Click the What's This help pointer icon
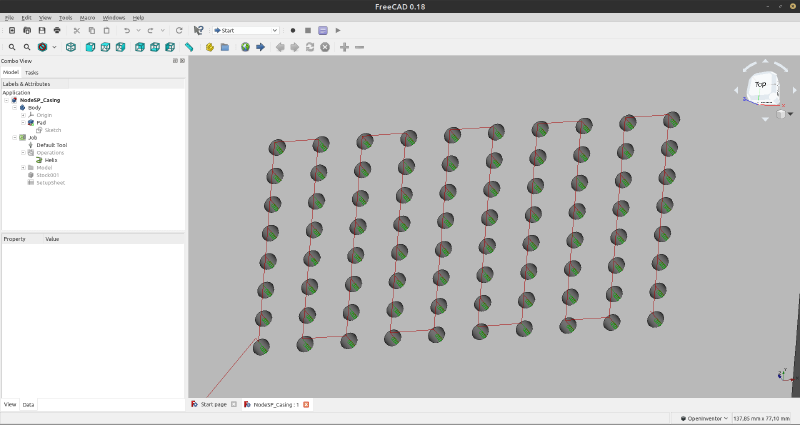 click(x=198, y=31)
